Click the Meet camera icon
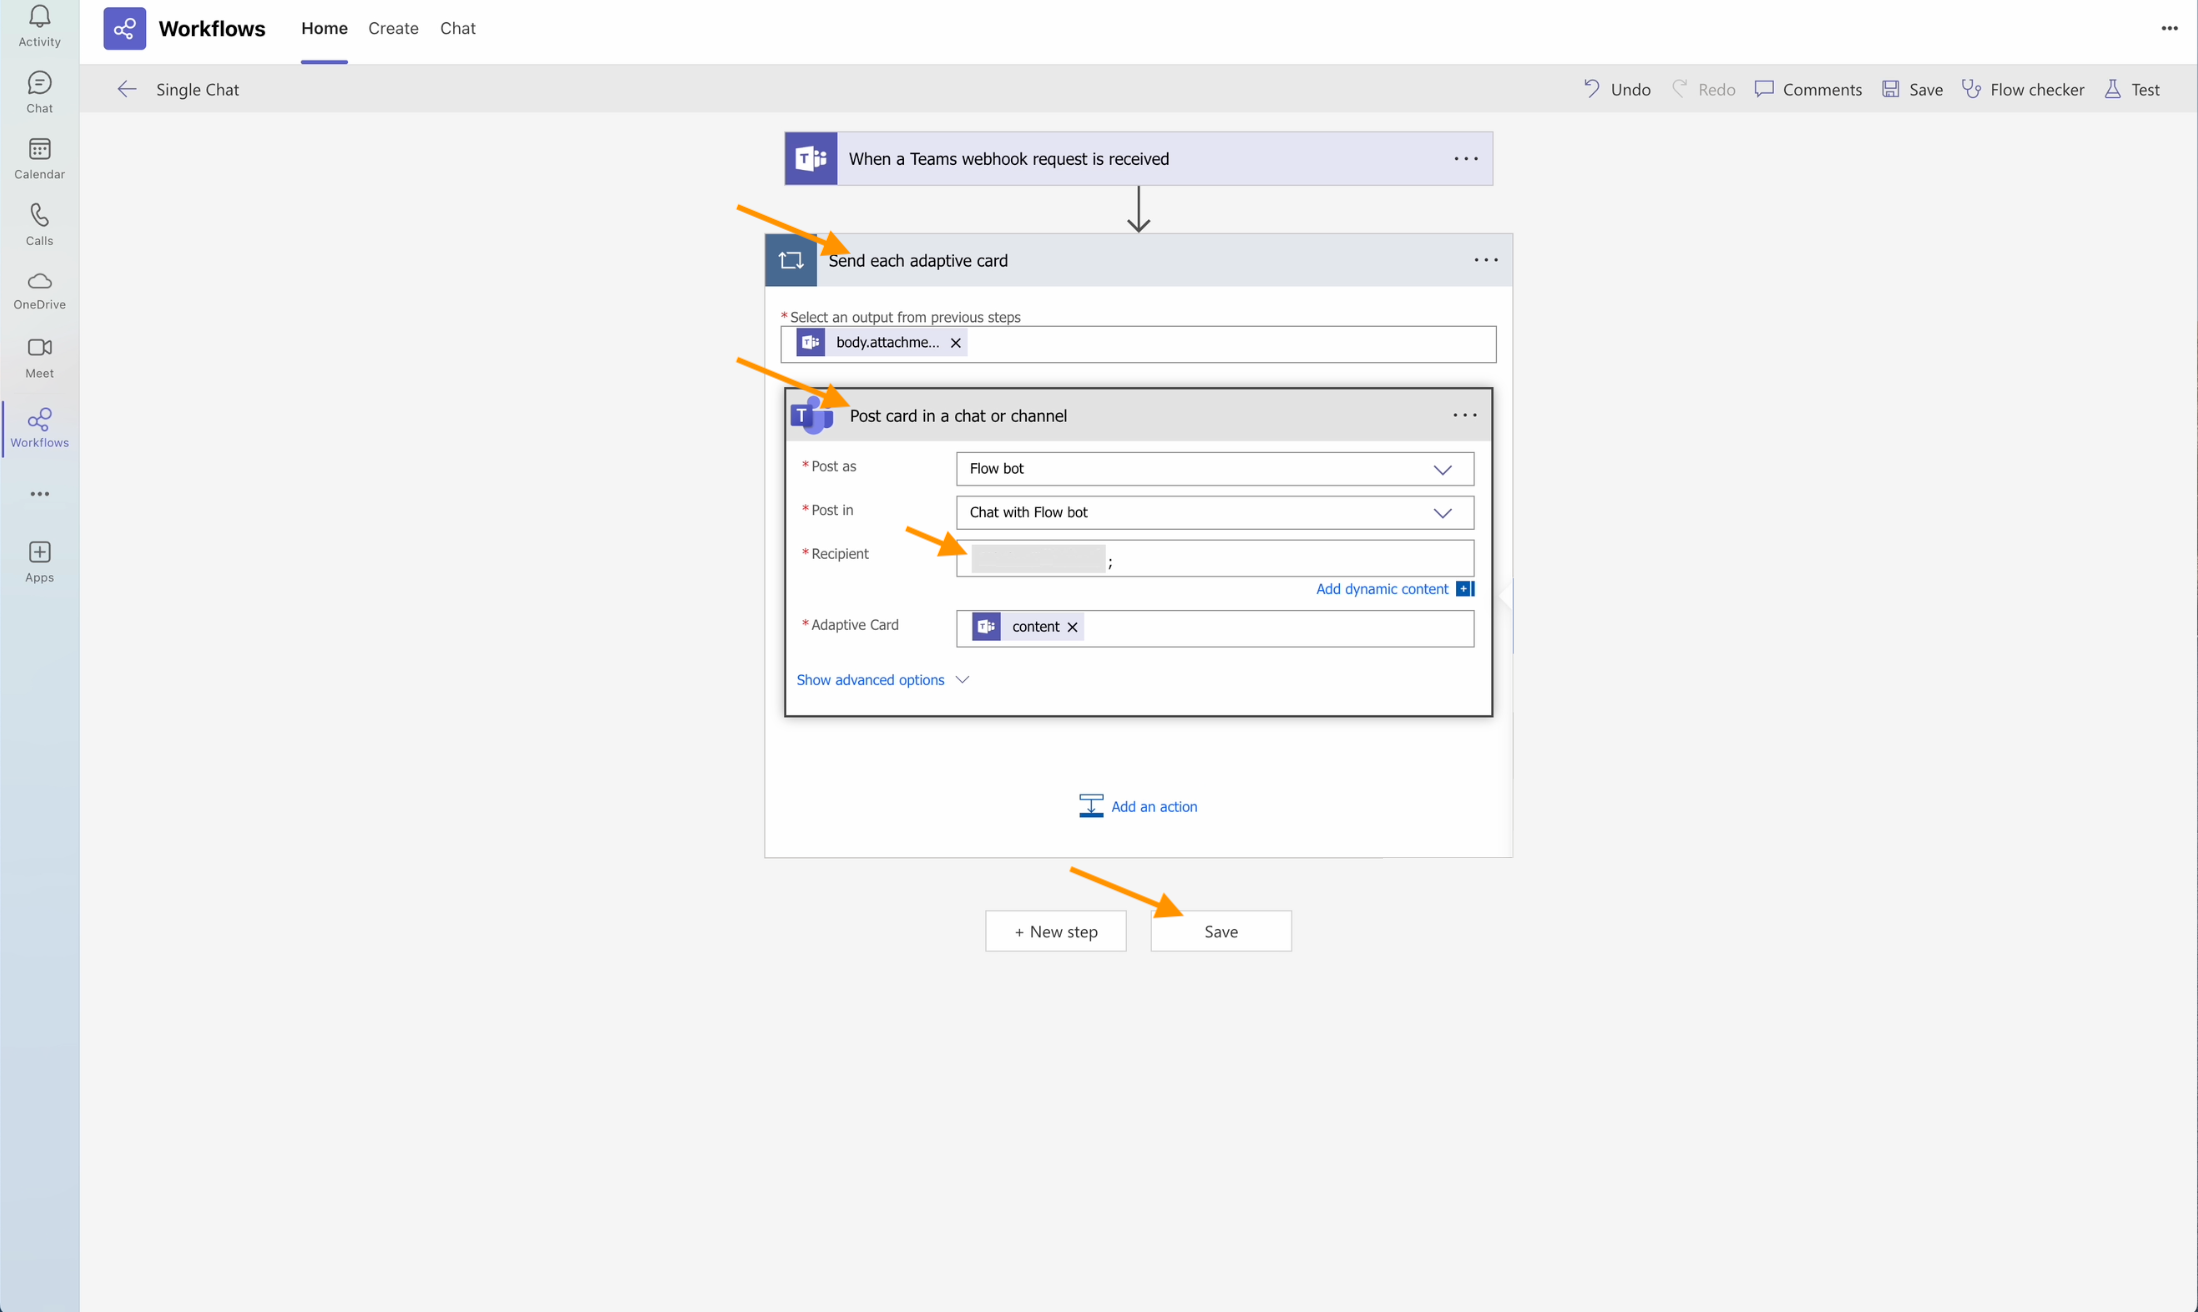2198x1312 pixels. [x=39, y=348]
